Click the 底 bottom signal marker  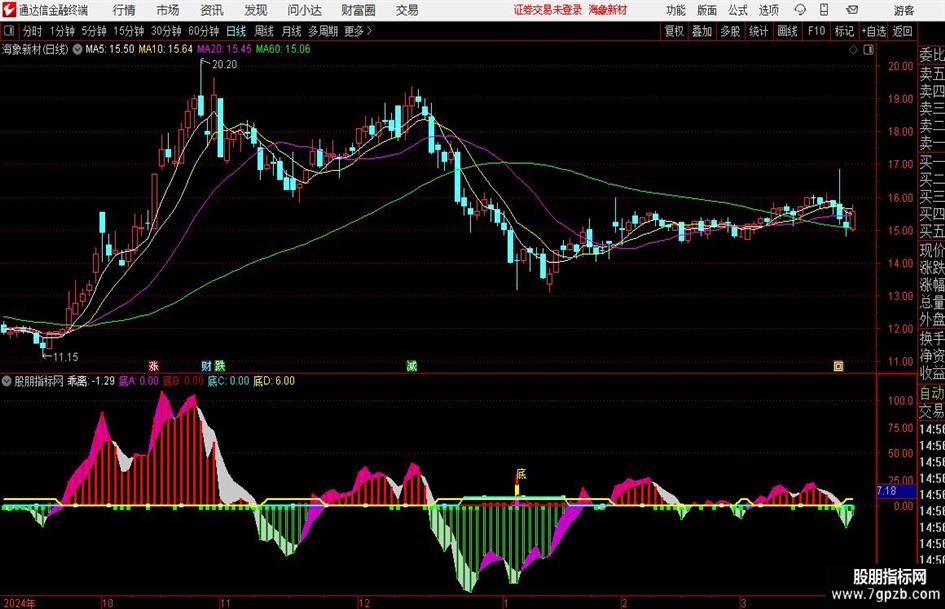pos(521,474)
